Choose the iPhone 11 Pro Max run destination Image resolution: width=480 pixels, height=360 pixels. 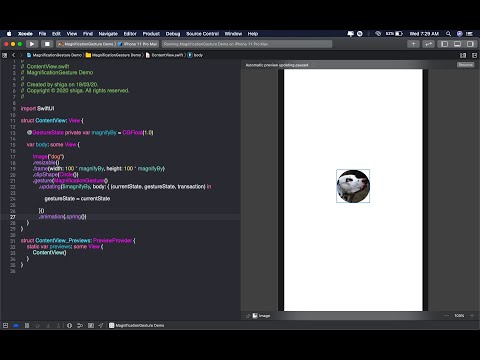137,44
